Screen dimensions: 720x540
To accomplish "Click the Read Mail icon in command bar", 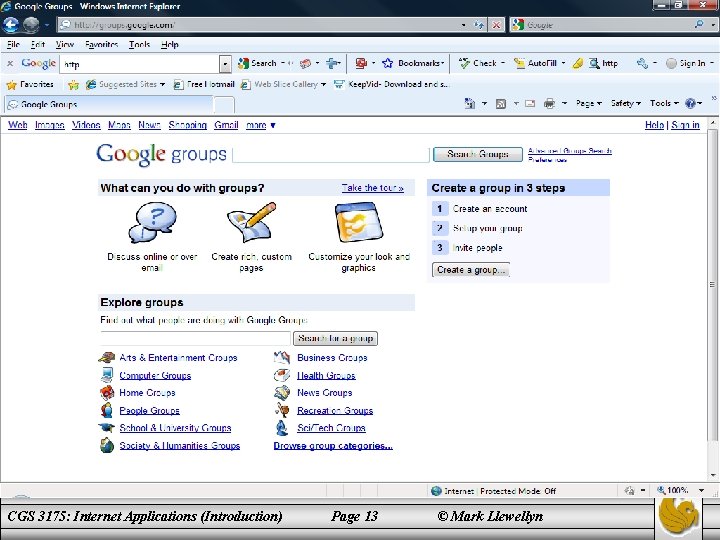I will click(x=530, y=104).
